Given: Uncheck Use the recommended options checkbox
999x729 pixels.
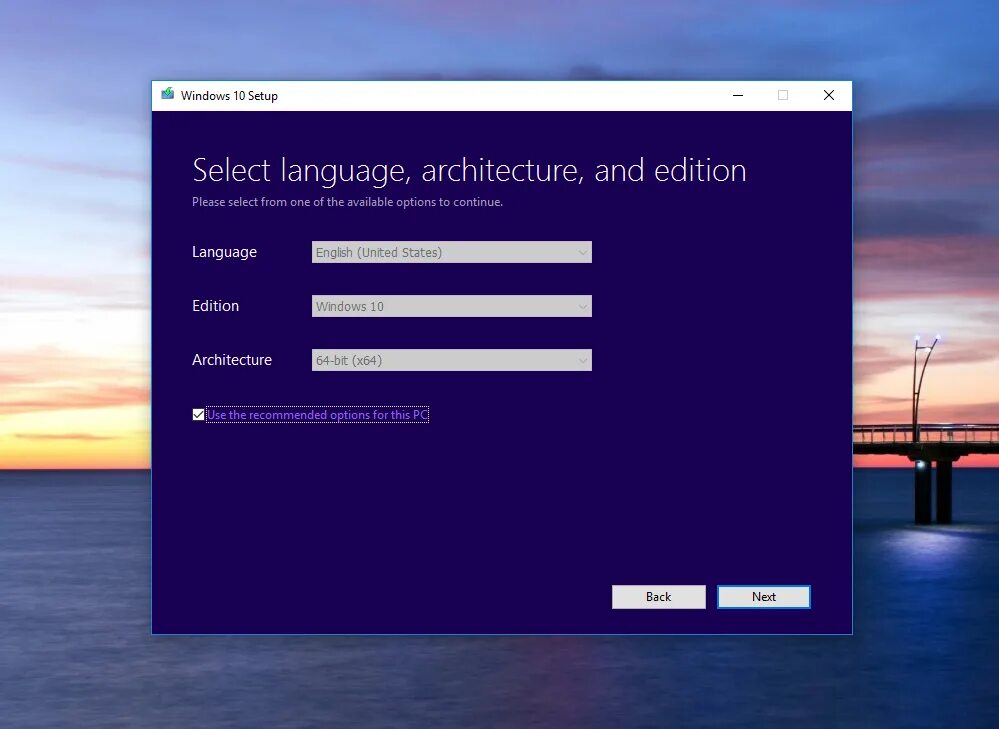Looking at the screenshot, I should (x=198, y=415).
